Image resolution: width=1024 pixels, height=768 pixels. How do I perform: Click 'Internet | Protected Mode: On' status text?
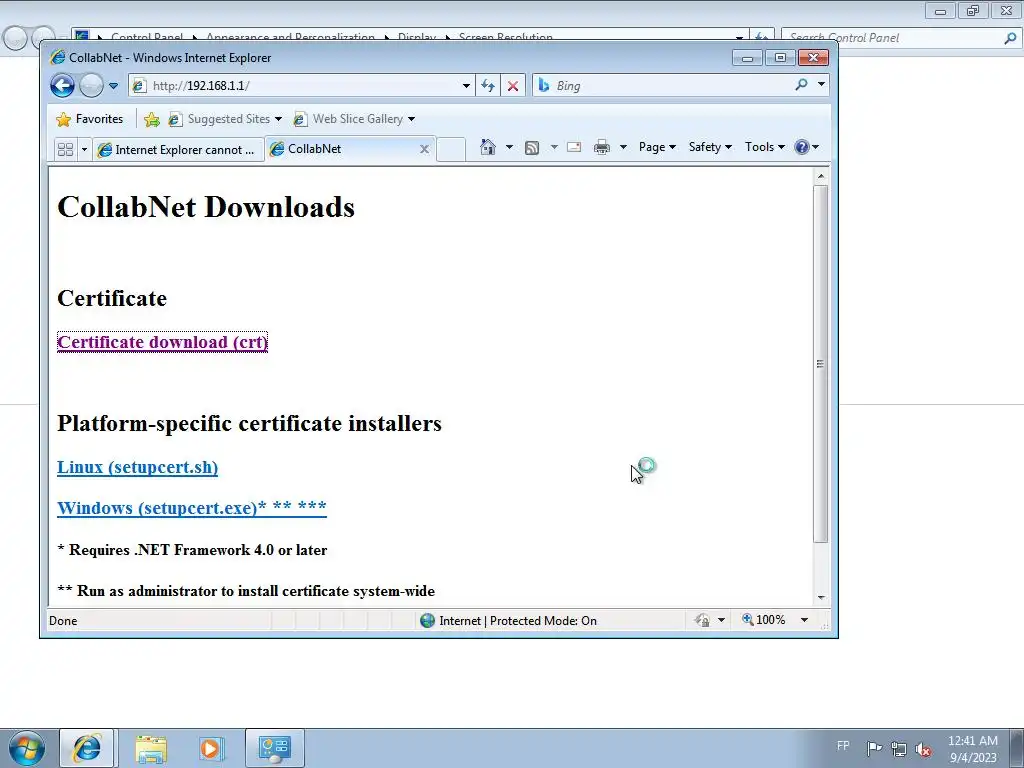click(518, 620)
